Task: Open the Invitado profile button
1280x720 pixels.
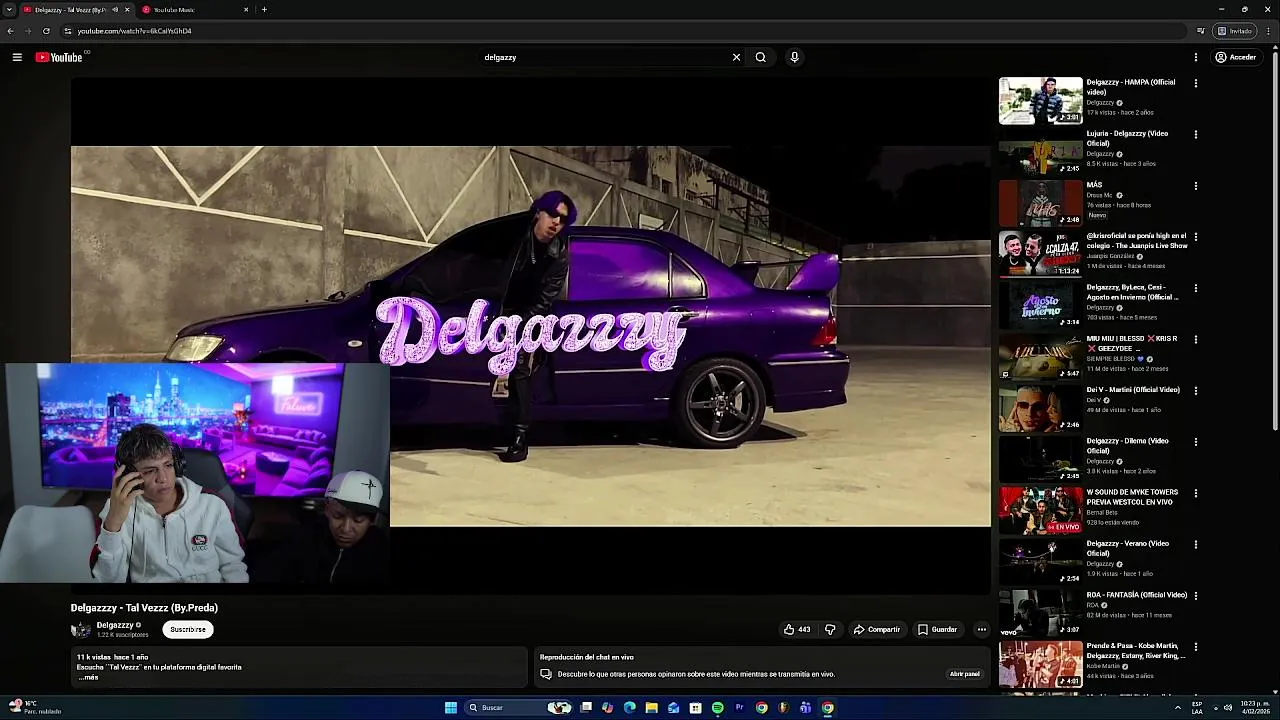Action: 1235,31
